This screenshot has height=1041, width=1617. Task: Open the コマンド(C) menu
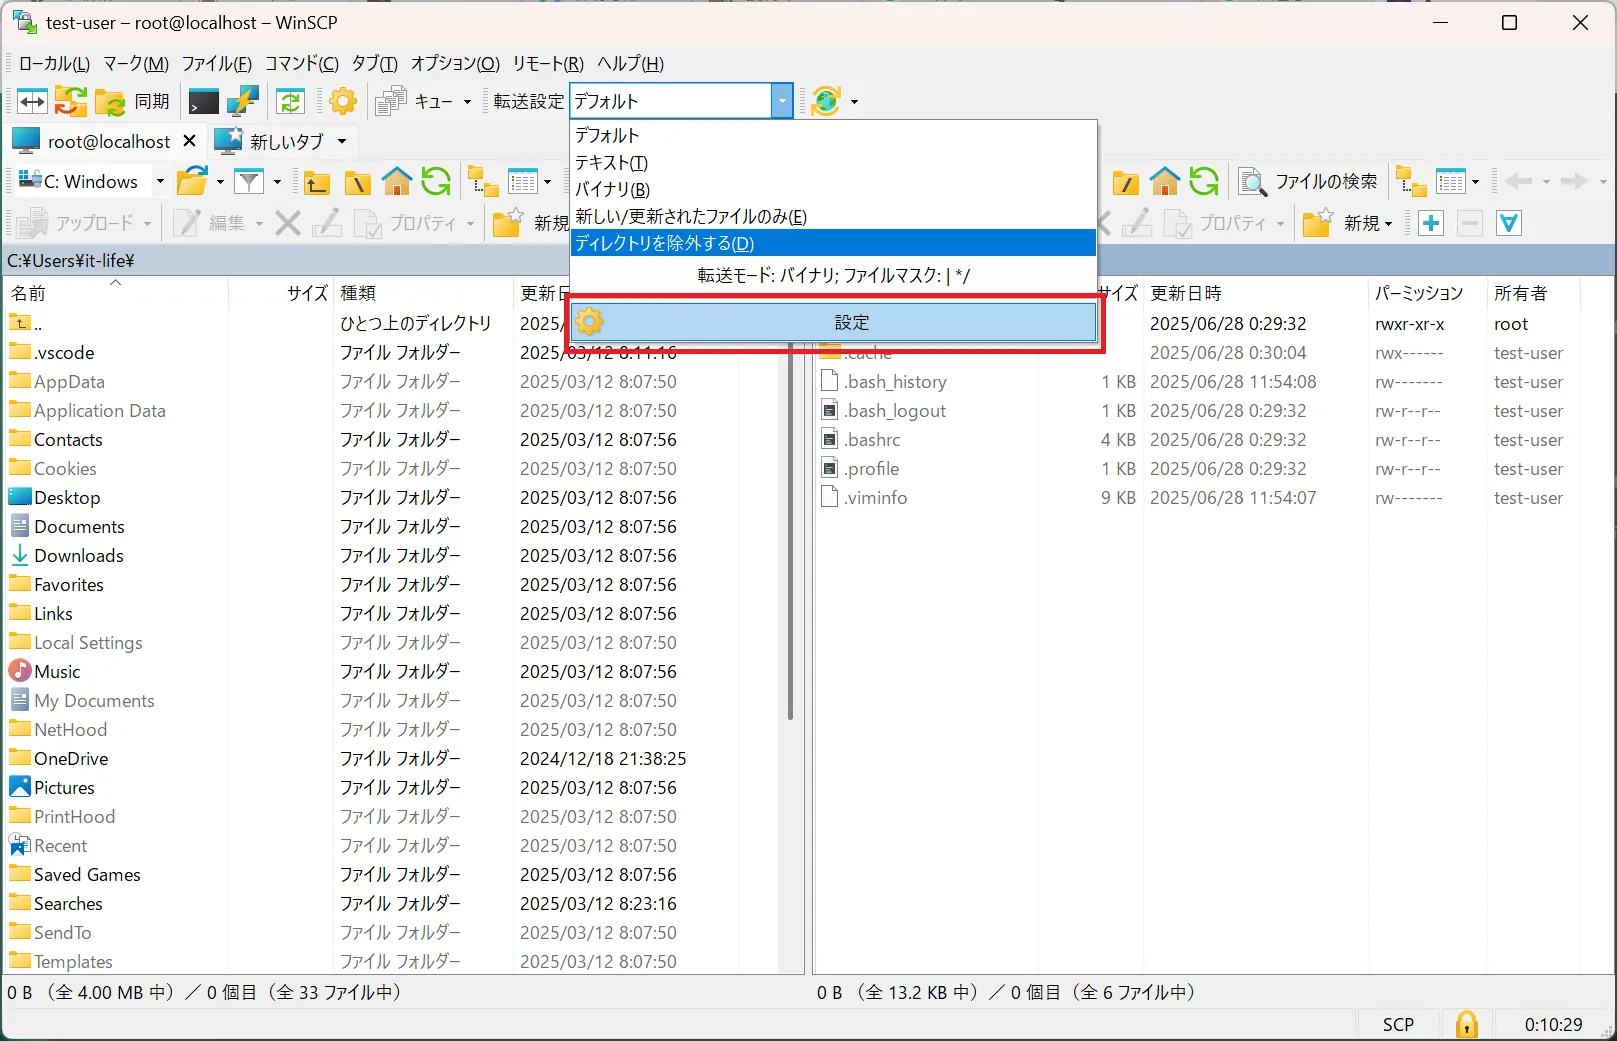(301, 63)
